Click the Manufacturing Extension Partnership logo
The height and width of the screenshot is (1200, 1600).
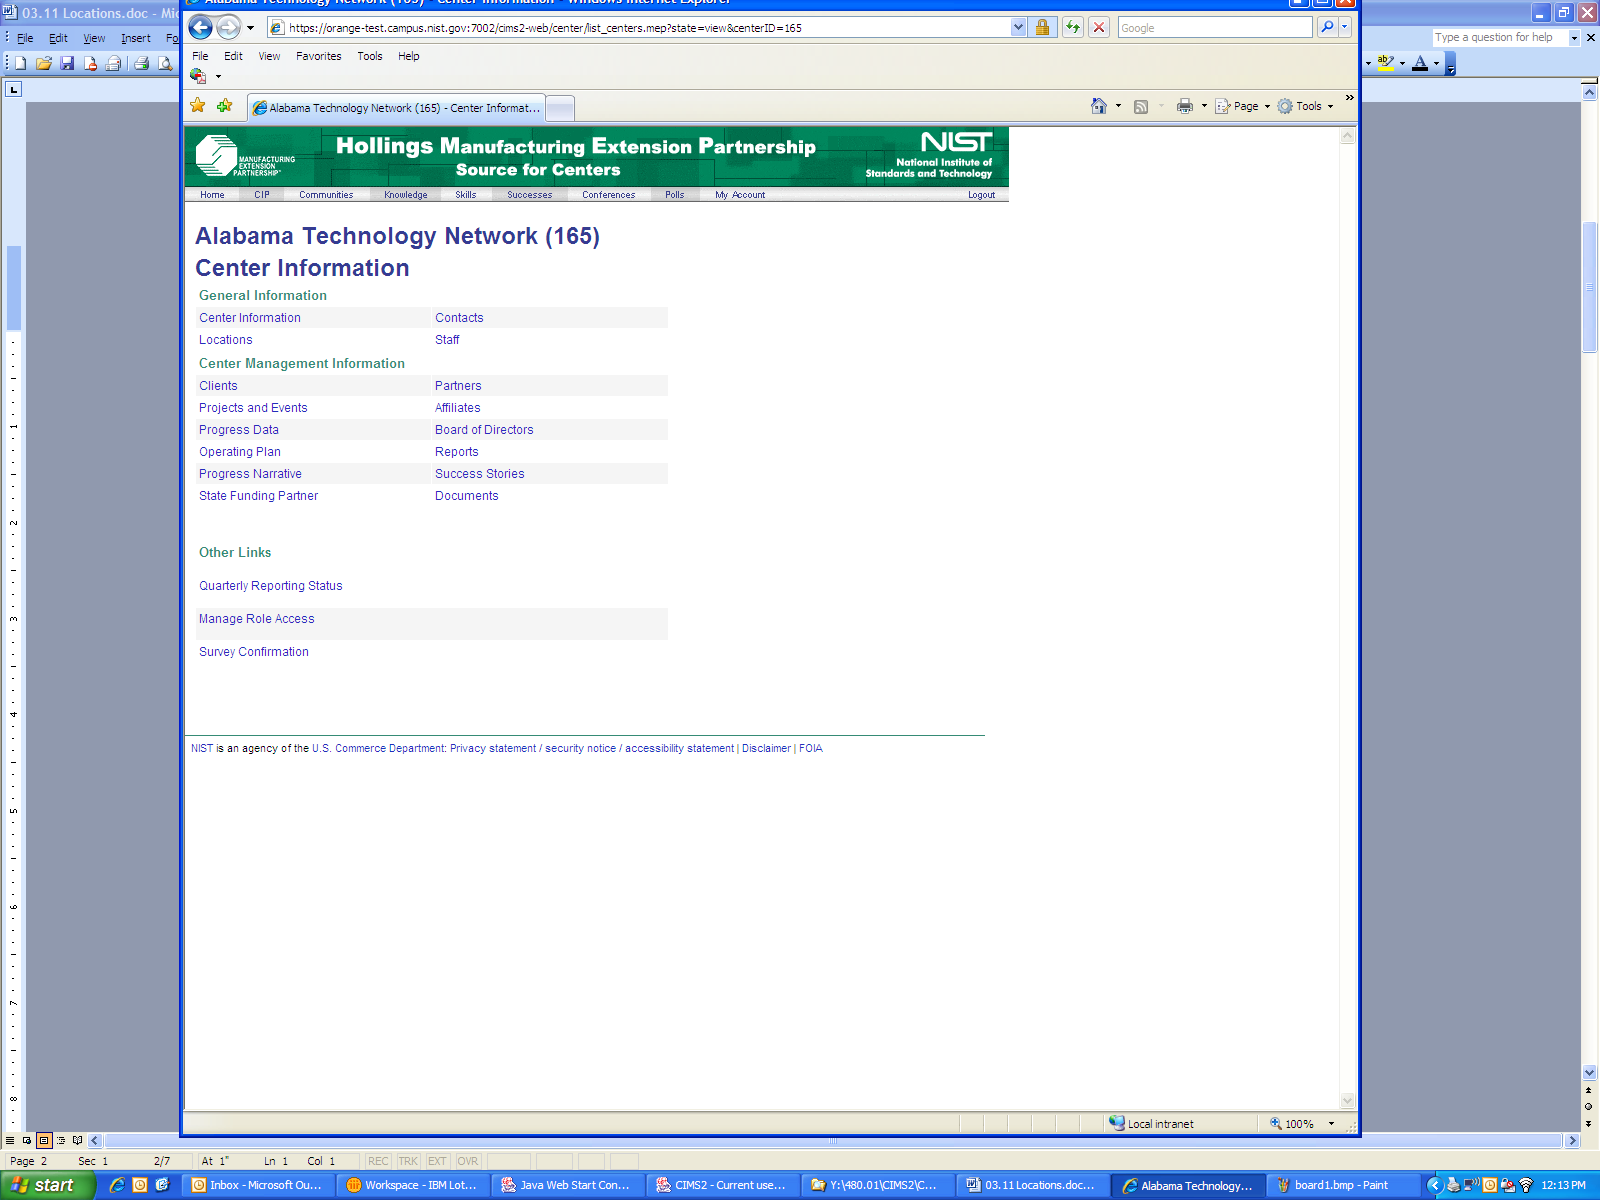click(x=245, y=156)
